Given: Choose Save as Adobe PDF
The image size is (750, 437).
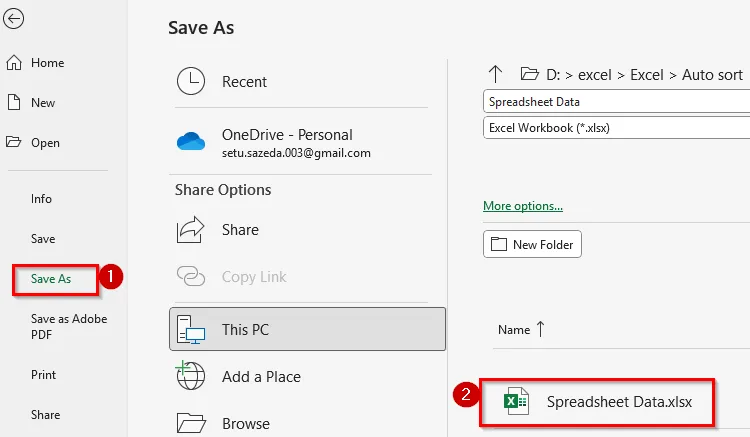Looking at the screenshot, I should [x=69, y=327].
